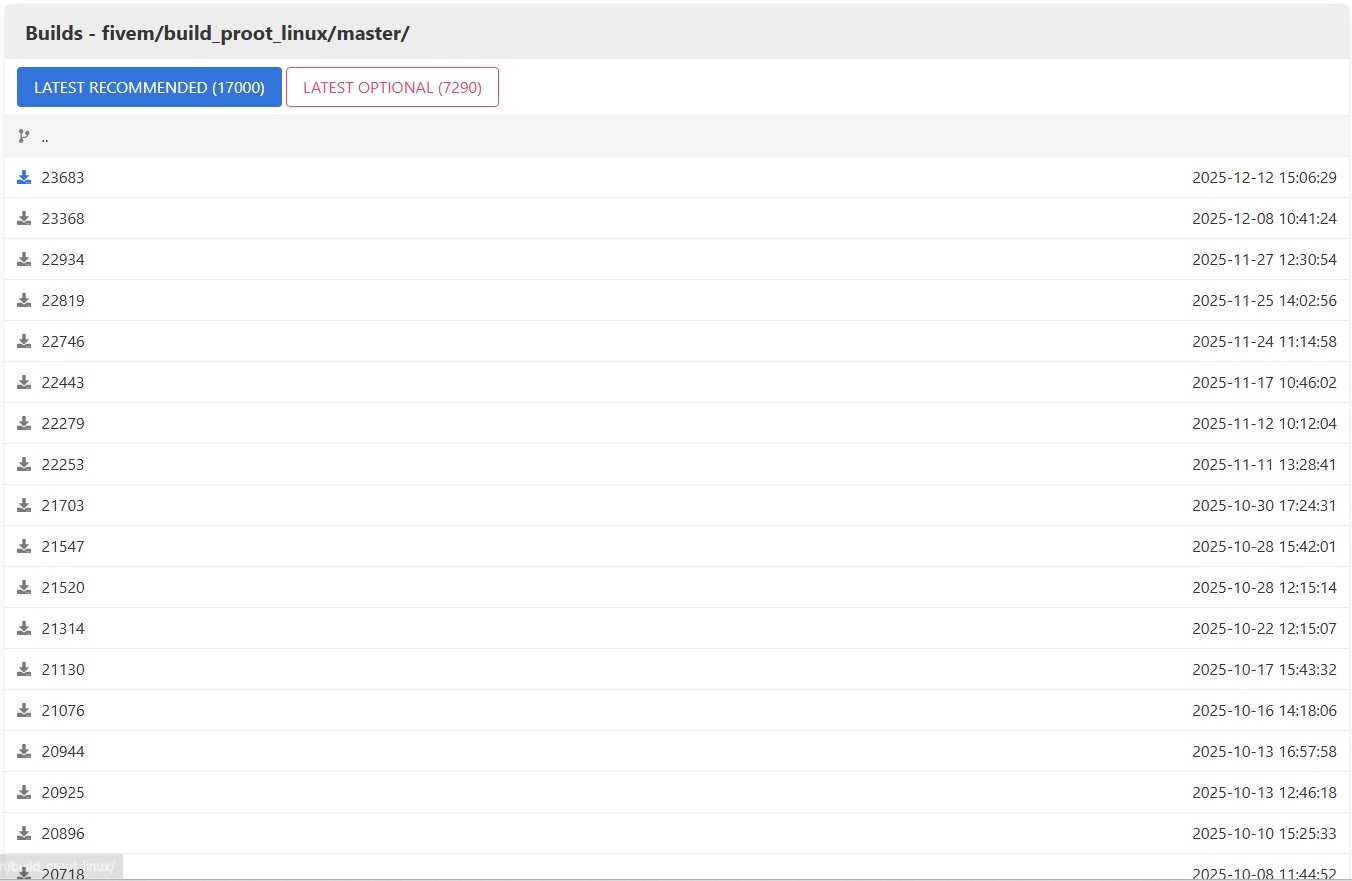Click the Latest Optional (7290) button
This screenshot has width=1352, height=881.
392,87
